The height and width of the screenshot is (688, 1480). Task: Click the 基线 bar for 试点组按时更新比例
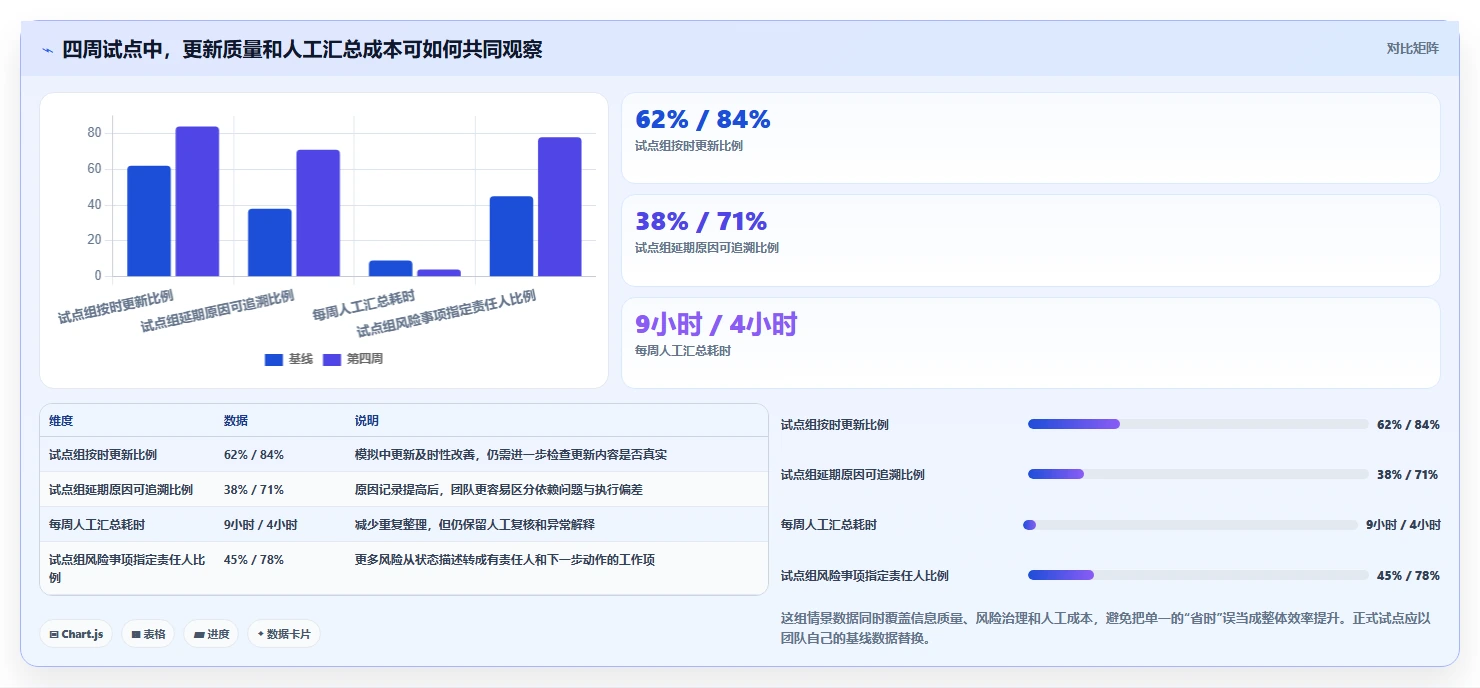149,221
